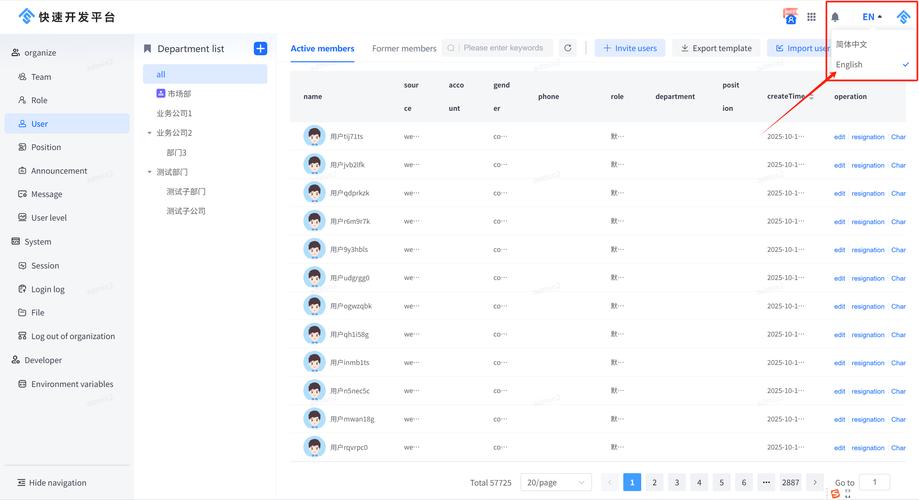Click the avatar of user 用户tij71ts
Image resolution: width=919 pixels, height=500 pixels.
click(314, 136)
